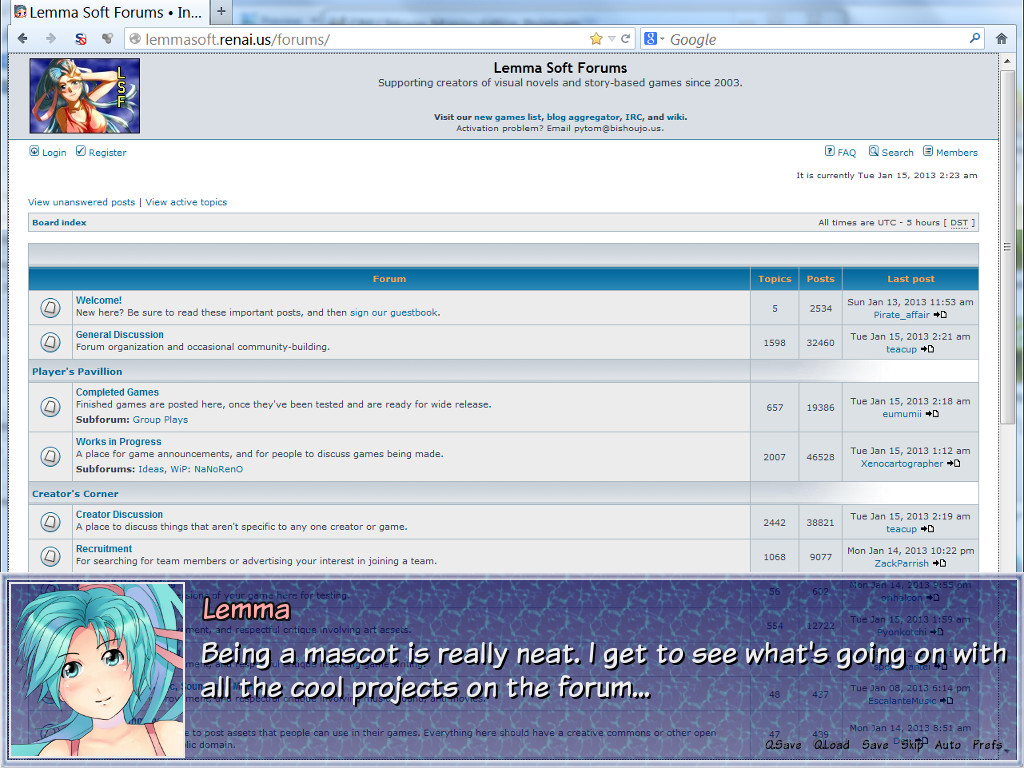This screenshot has width=1024, height=768.
Task: Toggle Auto mode in game quick menu
Action: click(x=948, y=744)
